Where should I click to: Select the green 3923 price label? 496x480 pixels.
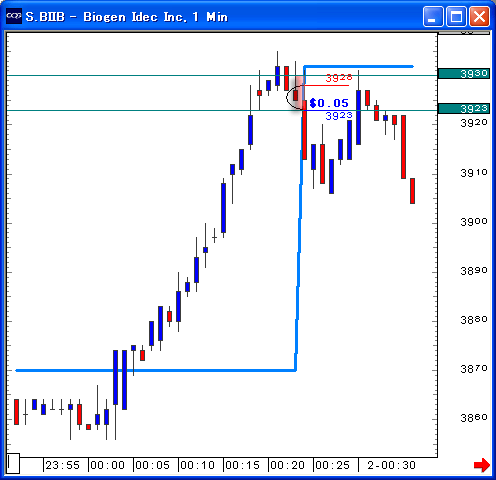pos(464,109)
